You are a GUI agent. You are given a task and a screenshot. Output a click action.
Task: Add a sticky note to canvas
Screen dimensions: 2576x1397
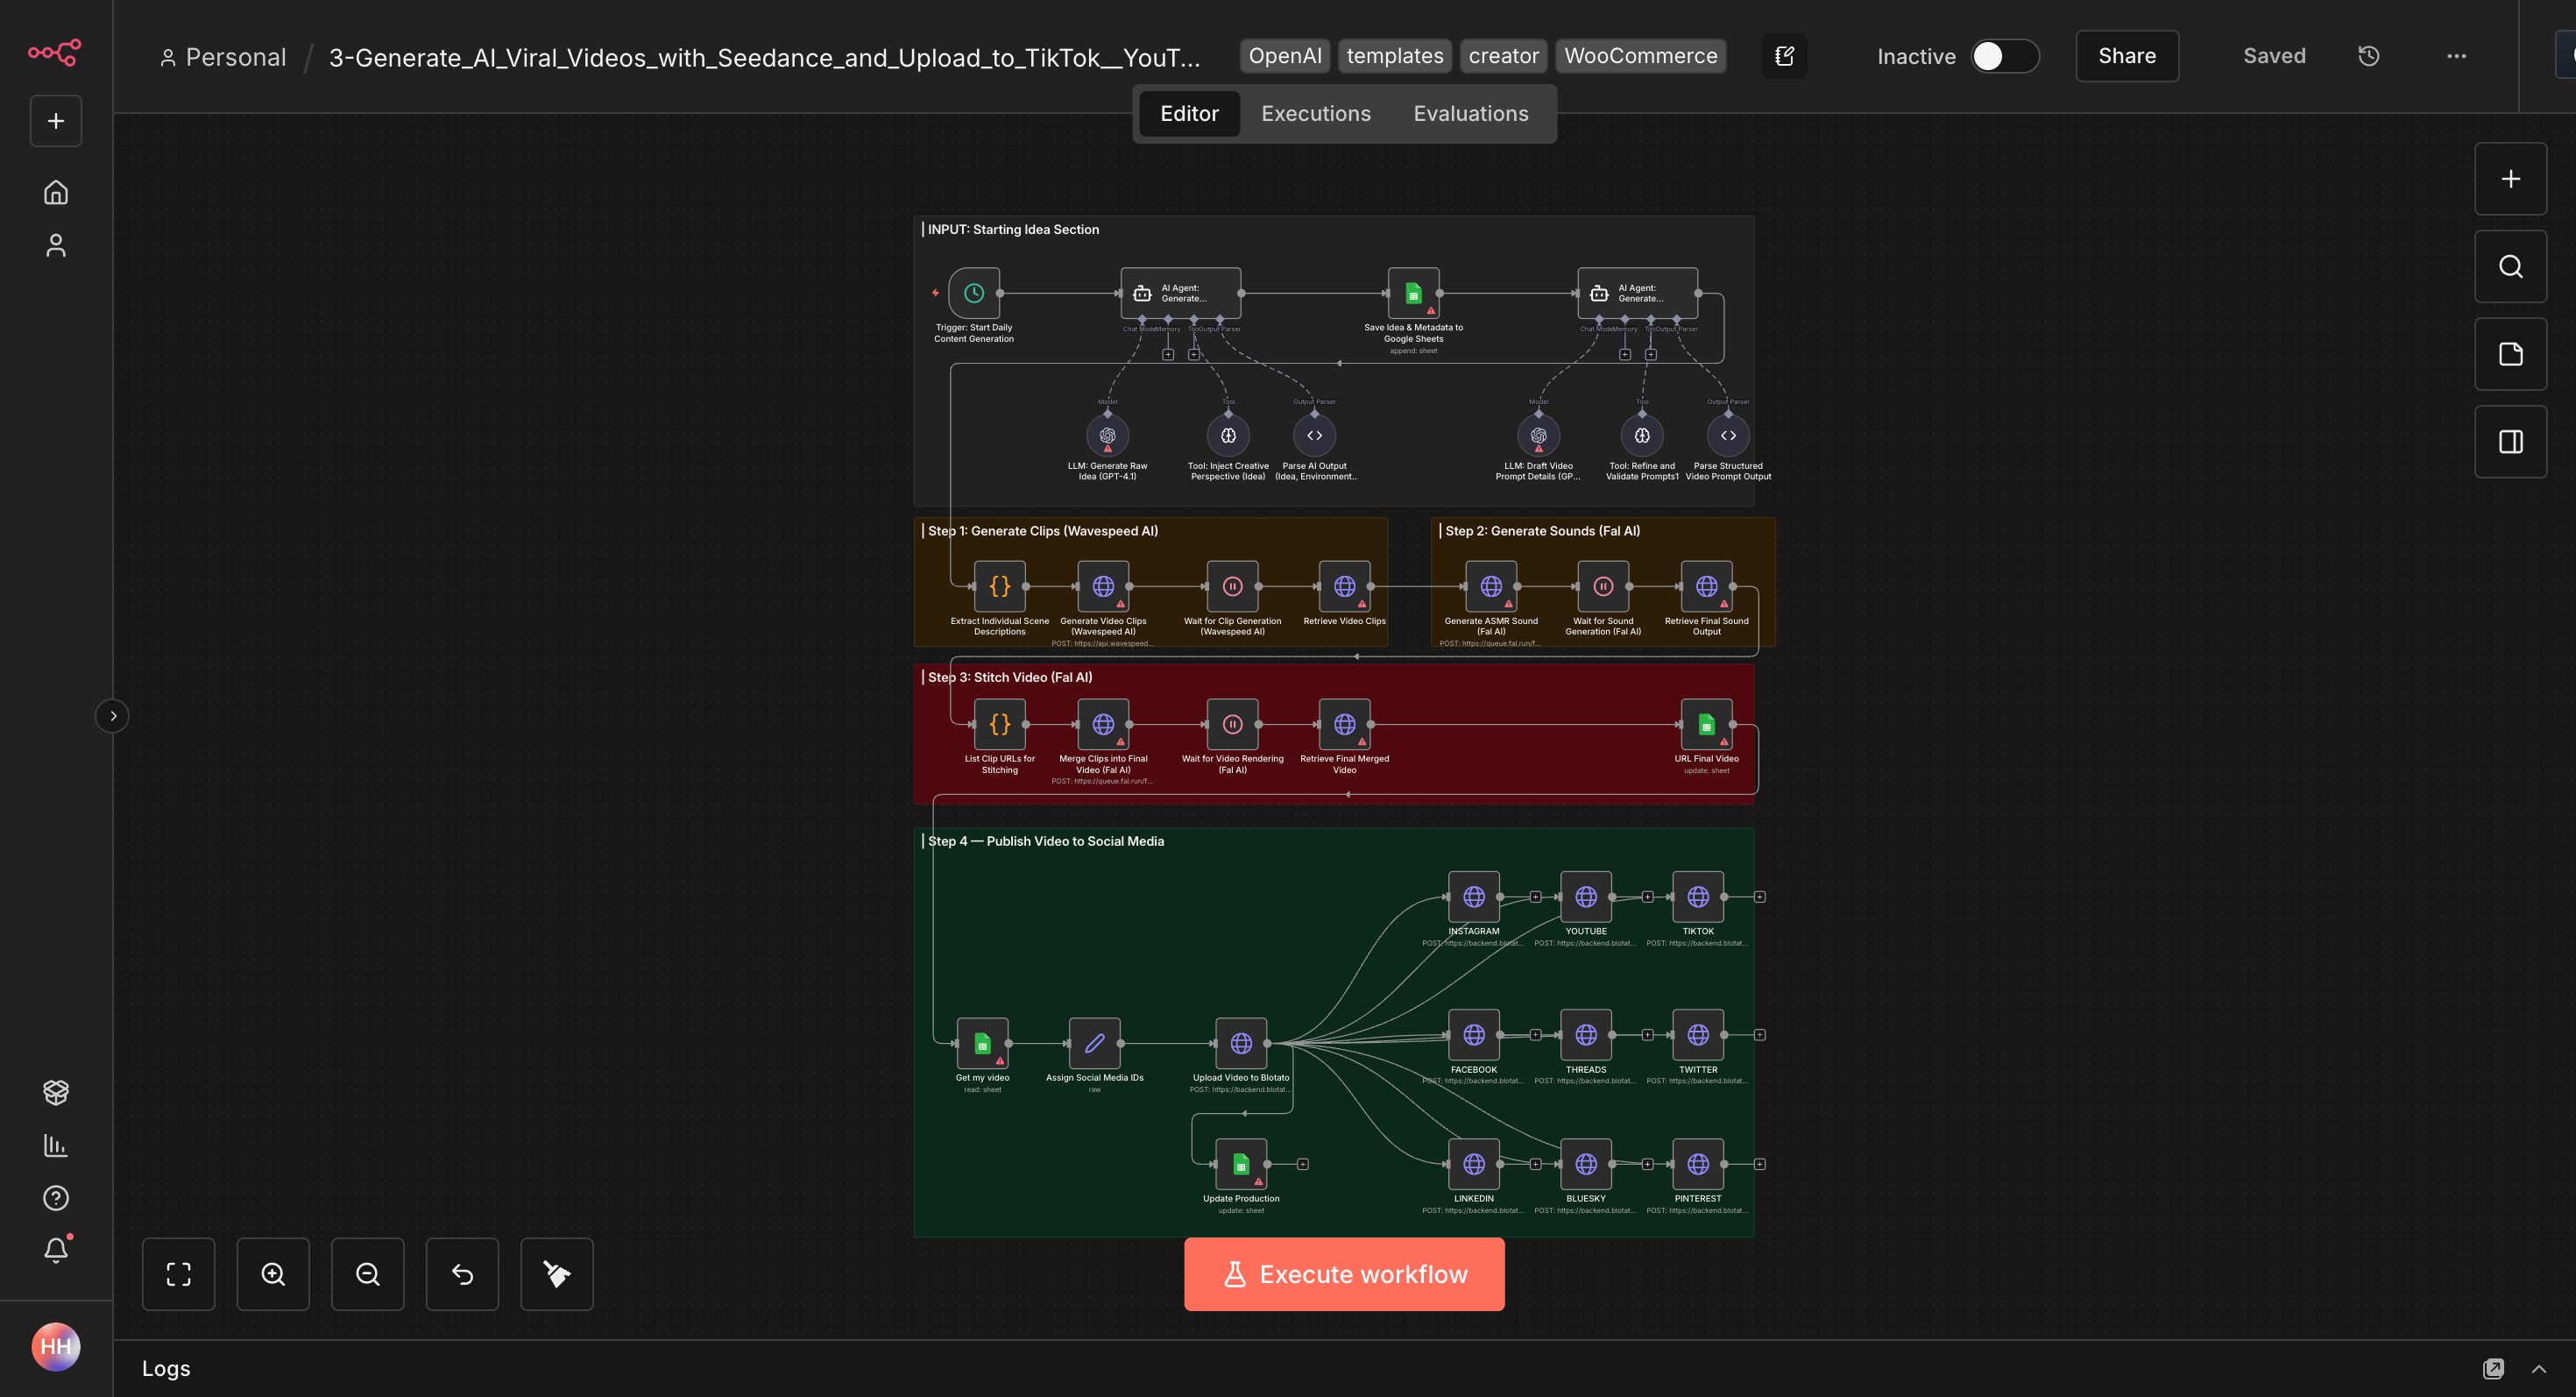(x=2510, y=354)
